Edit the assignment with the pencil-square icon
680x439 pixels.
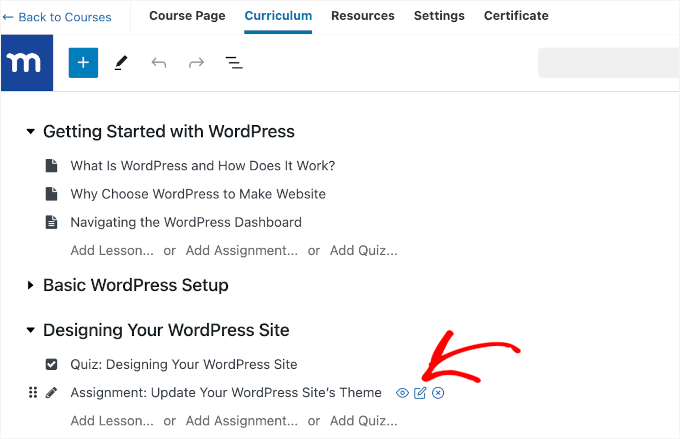(x=420, y=393)
